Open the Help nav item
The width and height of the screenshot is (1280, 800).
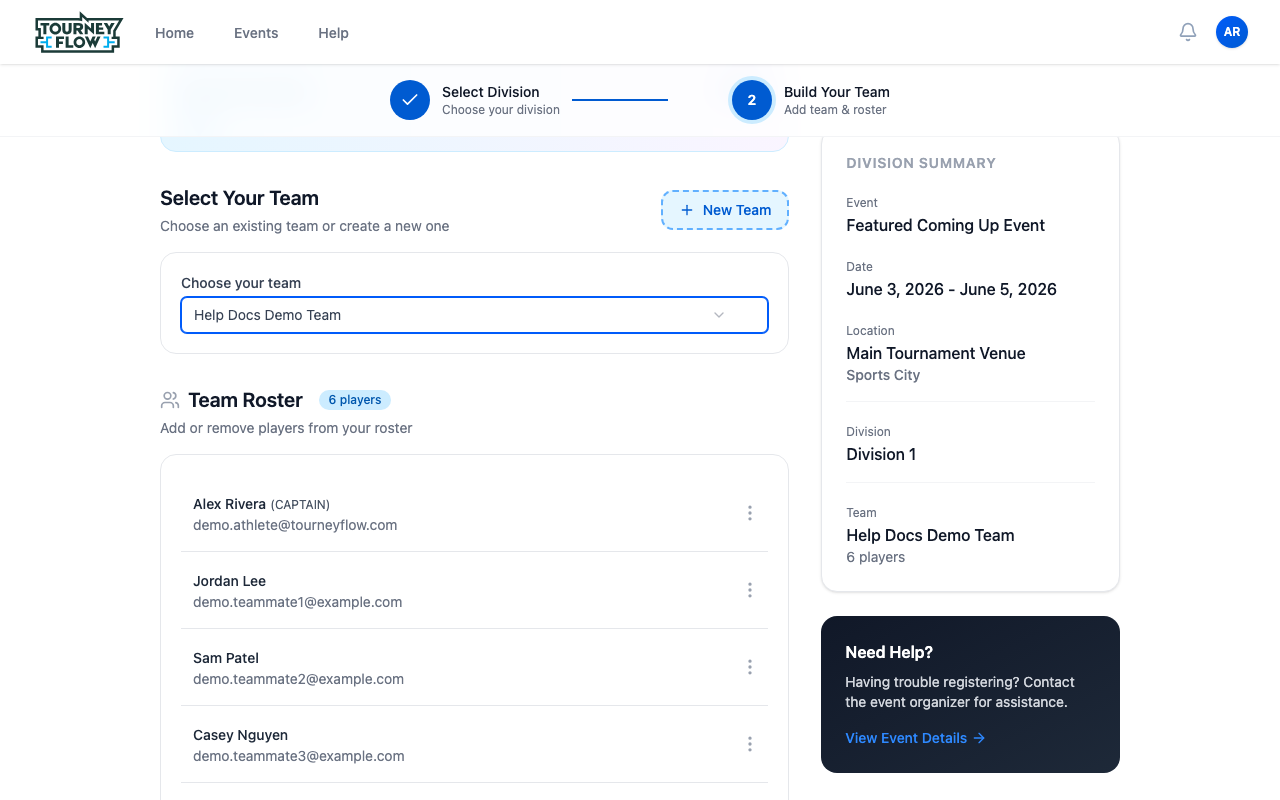tap(333, 33)
